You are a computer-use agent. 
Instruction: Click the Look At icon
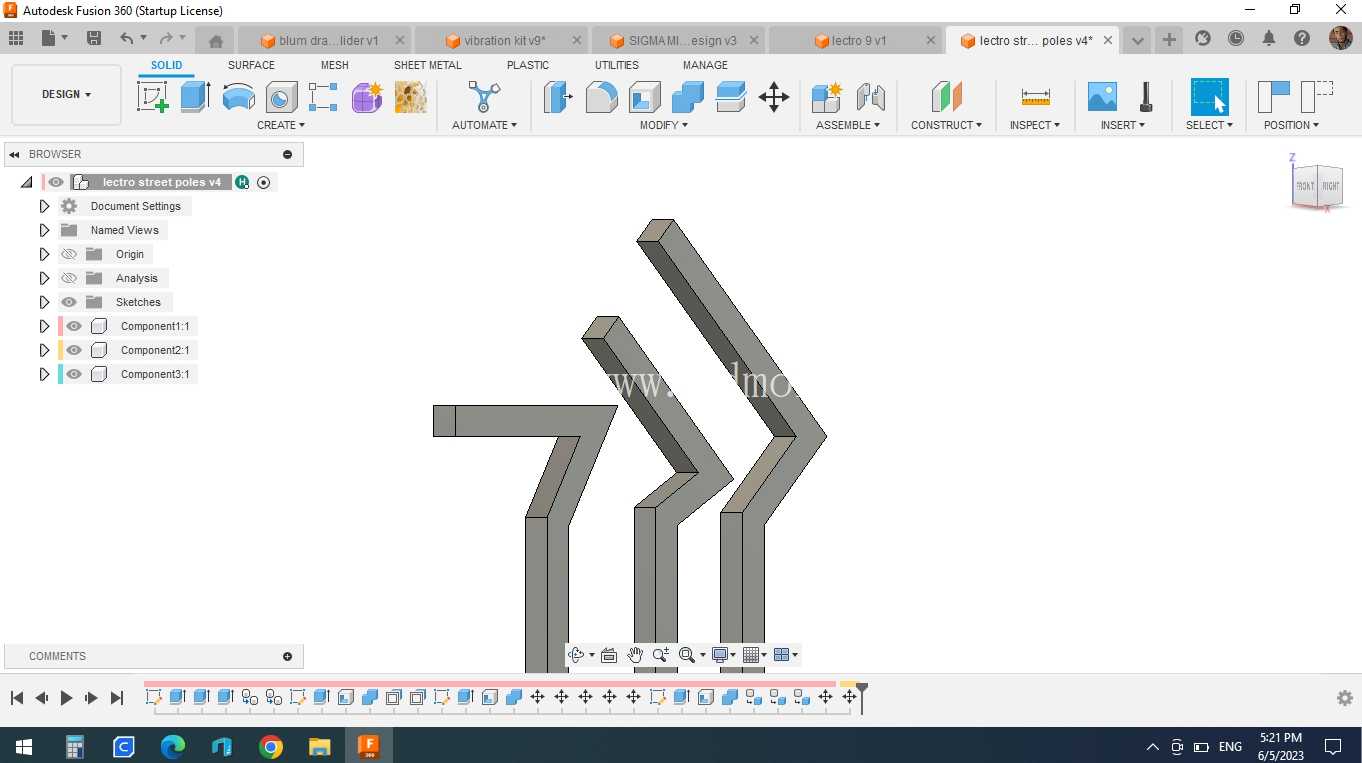point(609,655)
